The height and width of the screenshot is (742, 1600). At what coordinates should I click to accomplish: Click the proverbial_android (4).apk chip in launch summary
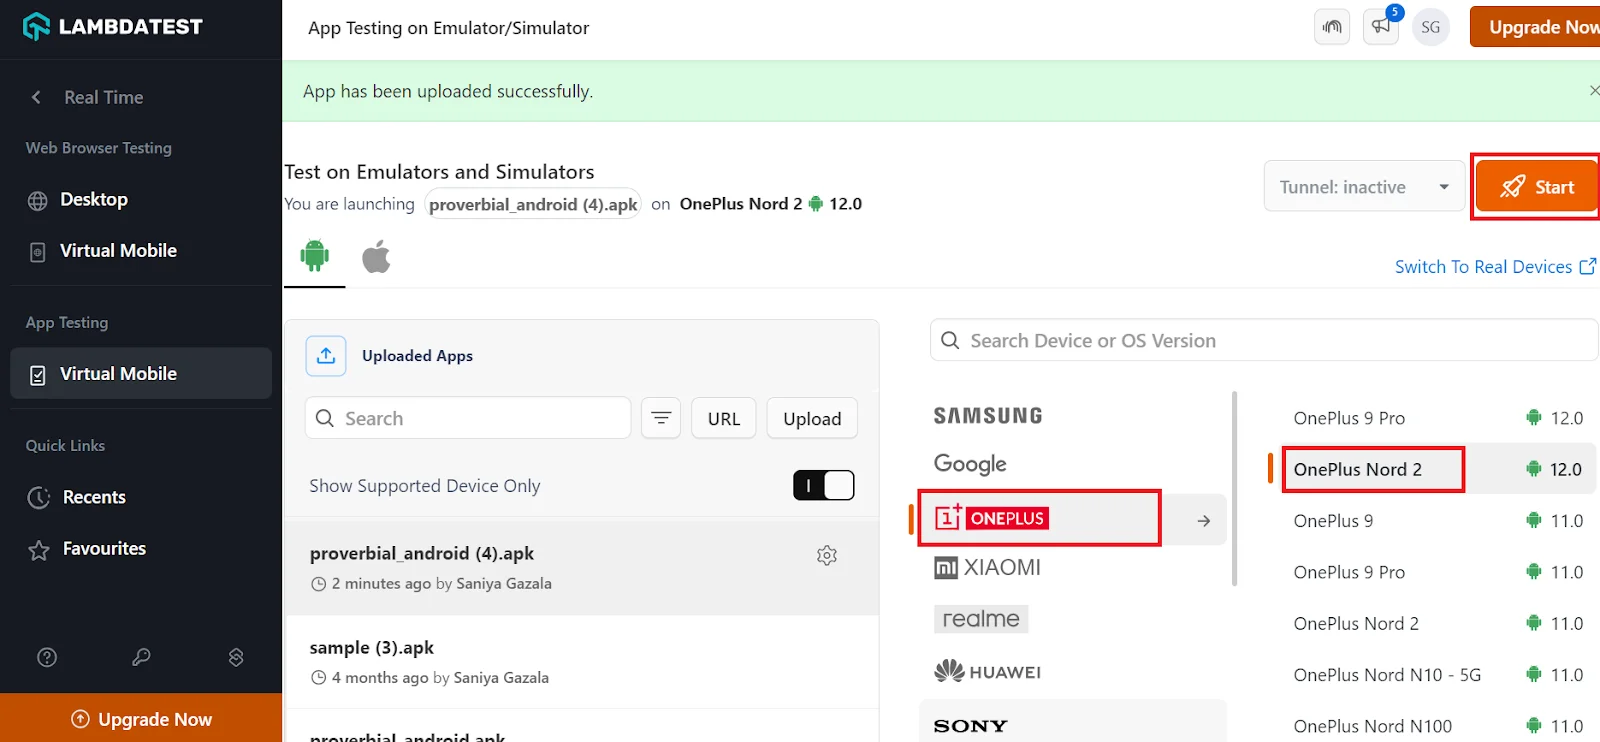533,204
